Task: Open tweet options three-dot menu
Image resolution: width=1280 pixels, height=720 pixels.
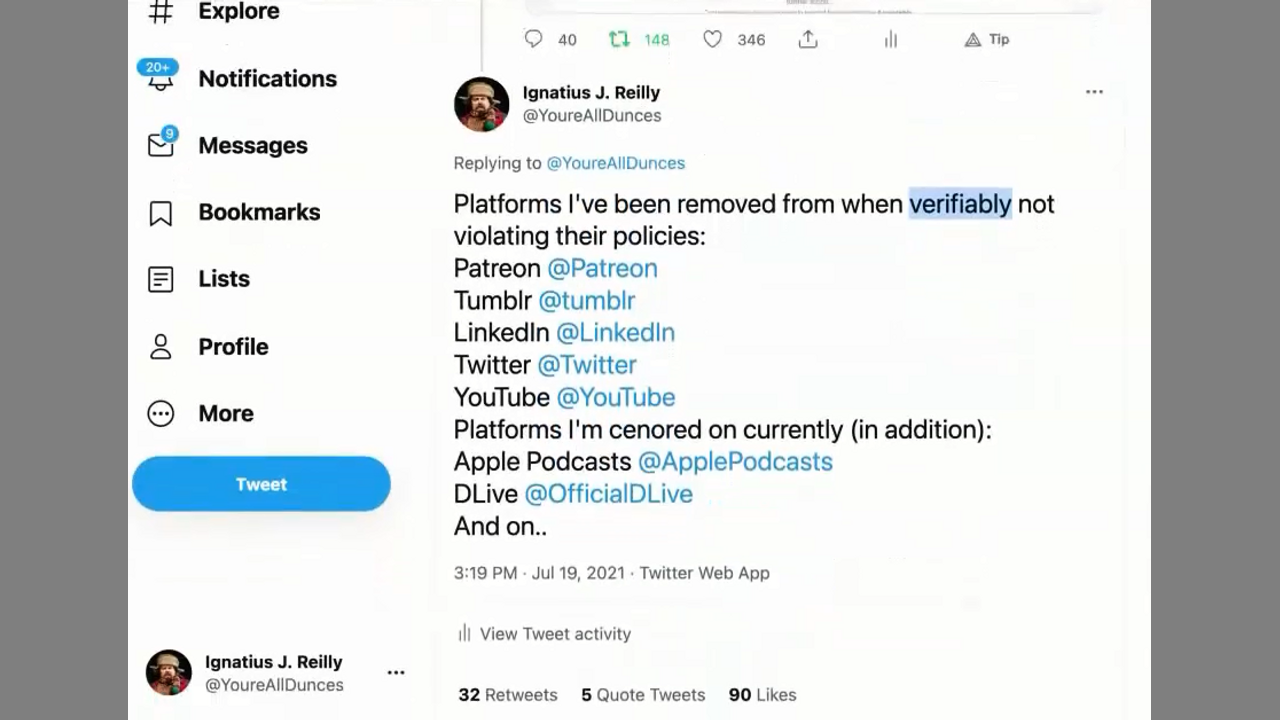Action: pyautogui.click(x=1094, y=92)
